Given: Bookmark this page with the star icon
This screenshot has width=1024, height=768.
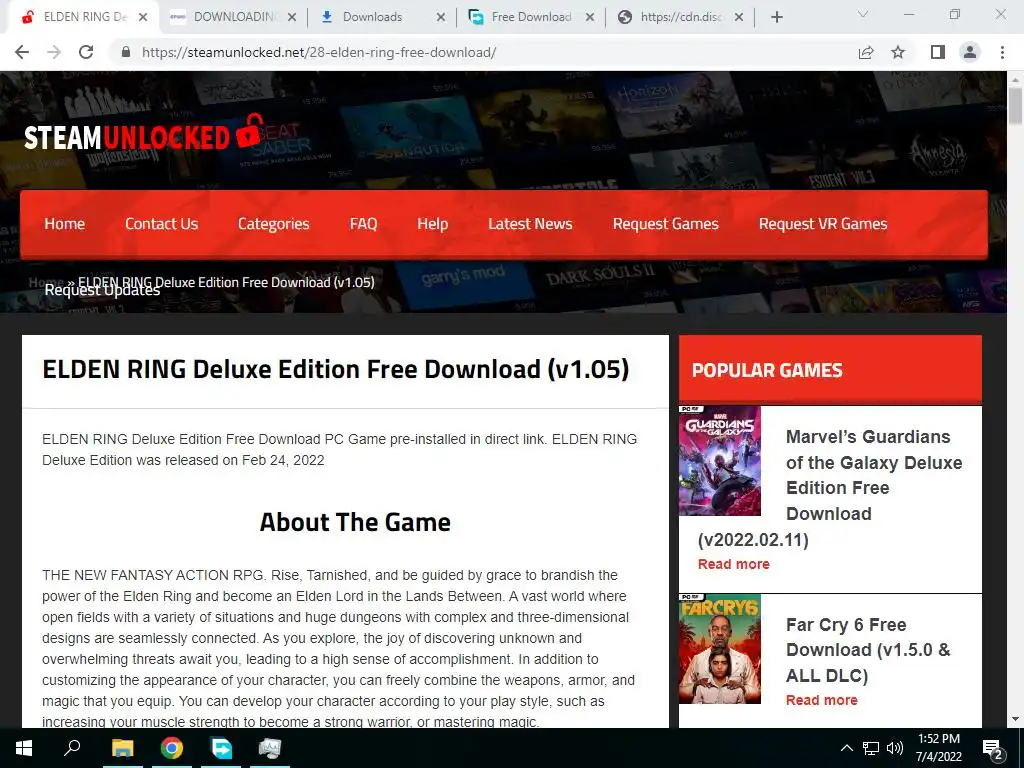Looking at the screenshot, I should click(x=898, y=52).
